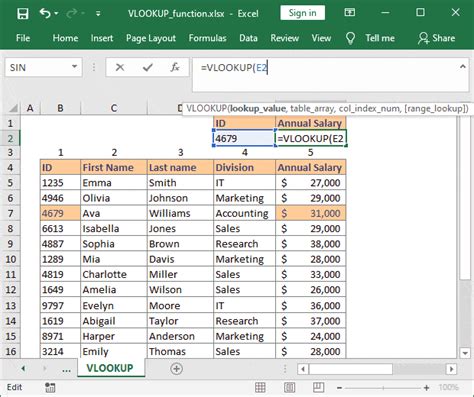Screen dimensions: 474x397
Task: Switch to Page Break Preview icon
Action: [318, 387]
